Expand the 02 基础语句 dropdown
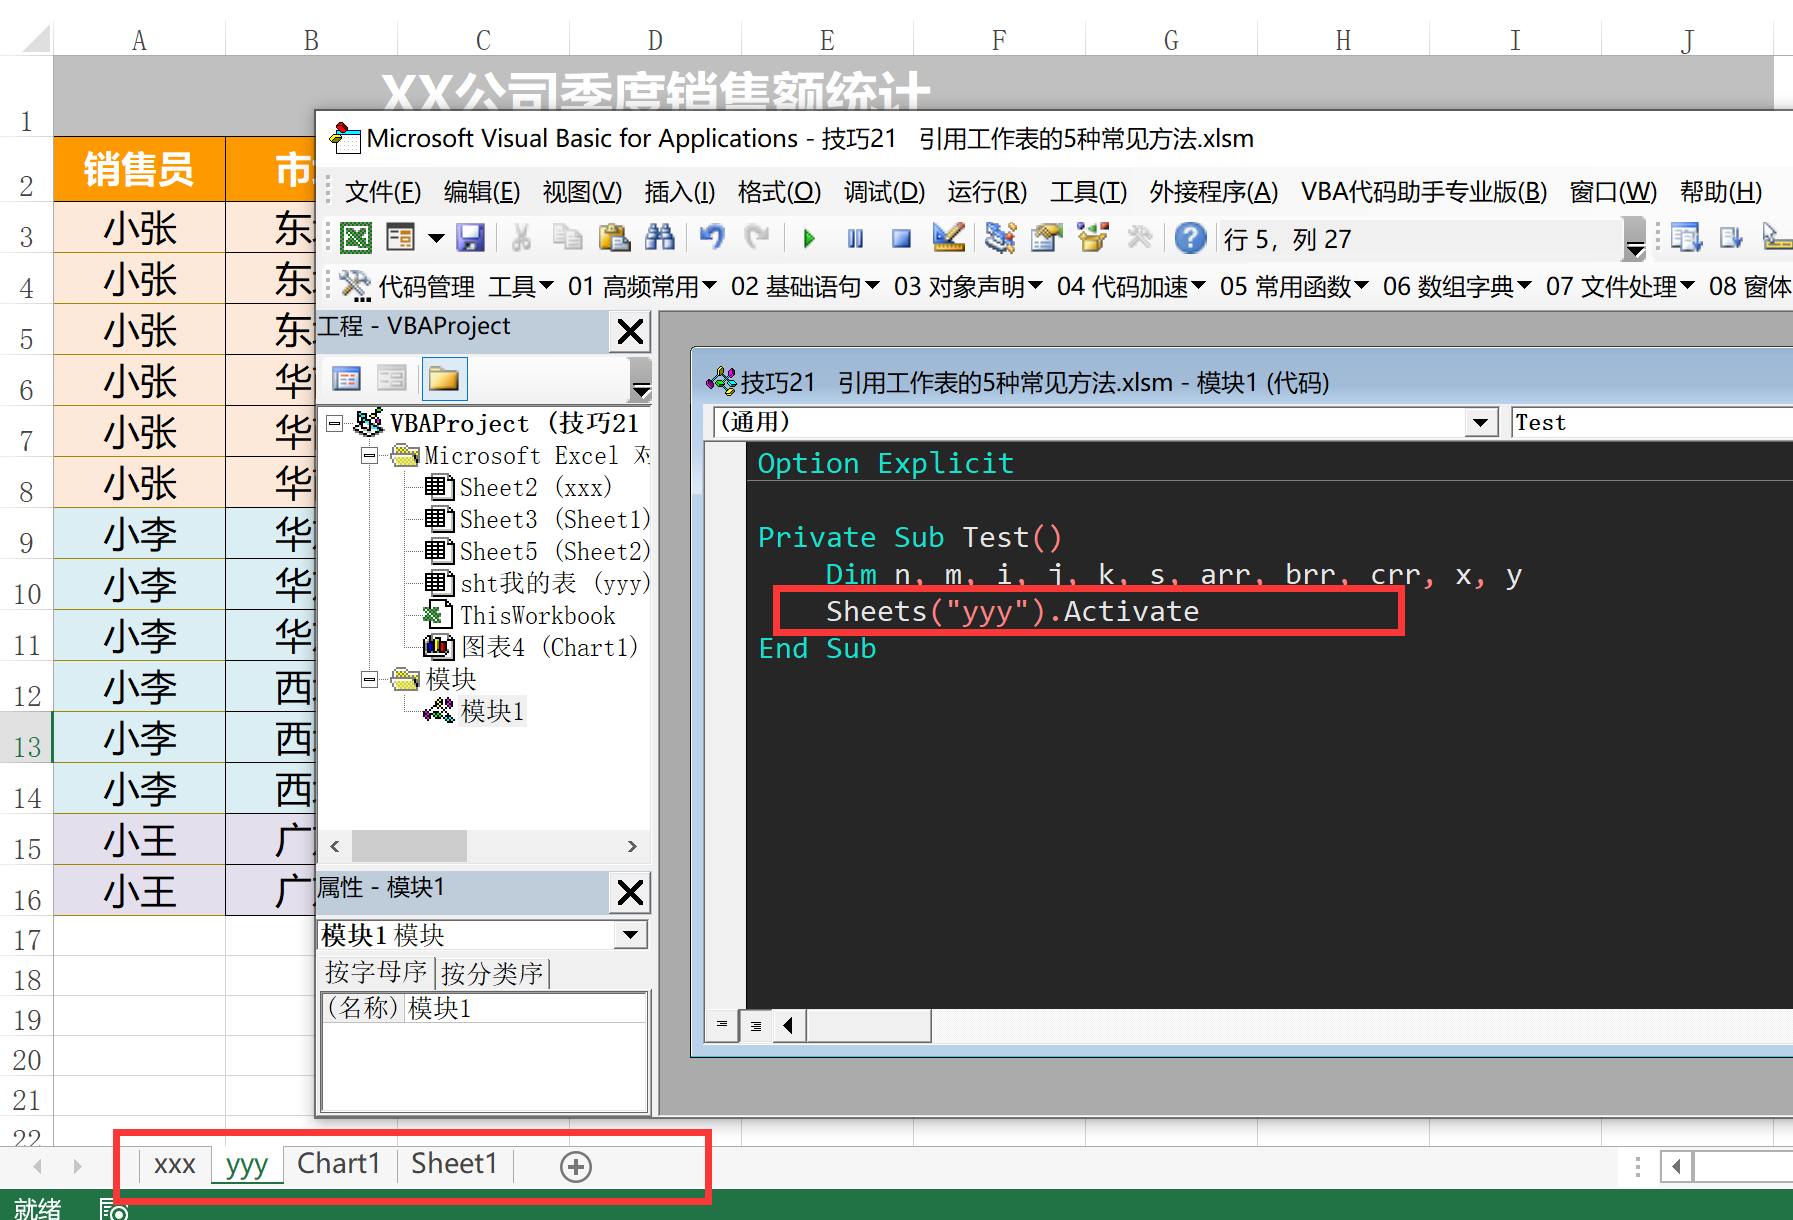 805,287
